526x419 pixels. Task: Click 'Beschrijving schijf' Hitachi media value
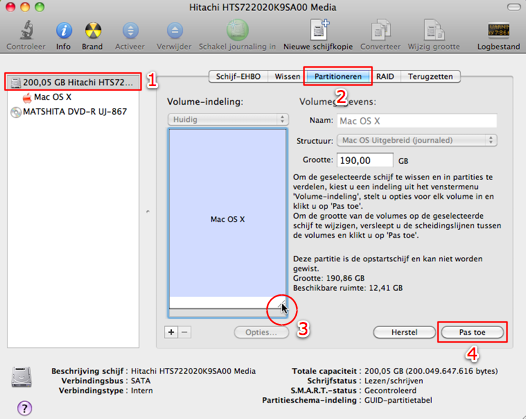pos(193,371)
